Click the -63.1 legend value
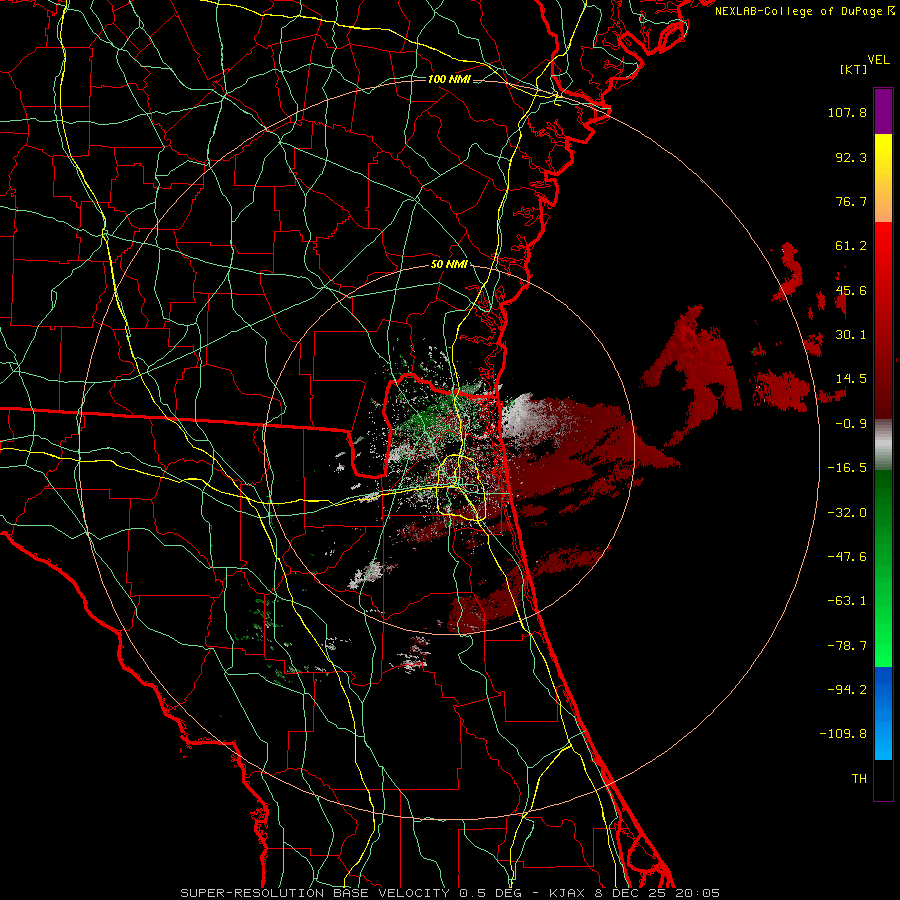The image size is (900, 900). (x=847, y=601)
